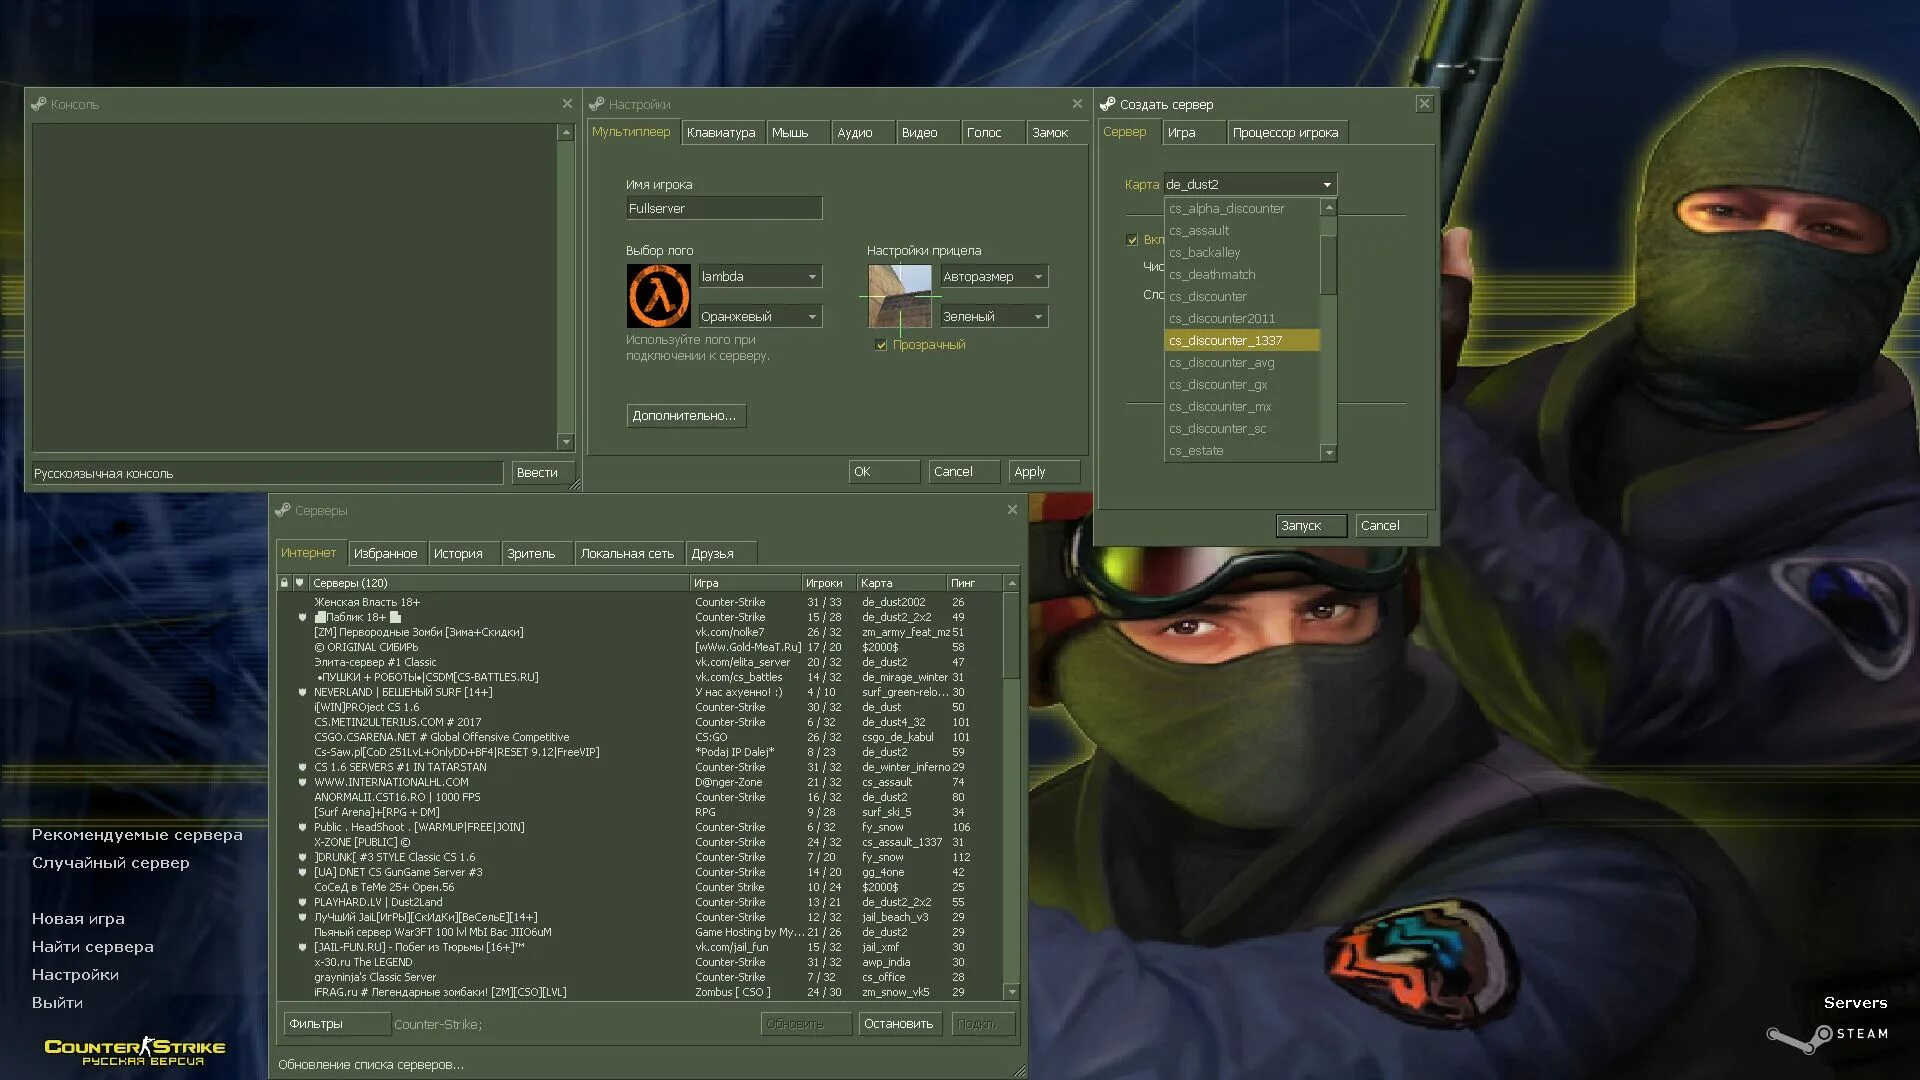Image resolution: width=1920 pixels, height=1080 pixels.
Task: Expand the orange color picker dropdown
Action: click(811, 315)
